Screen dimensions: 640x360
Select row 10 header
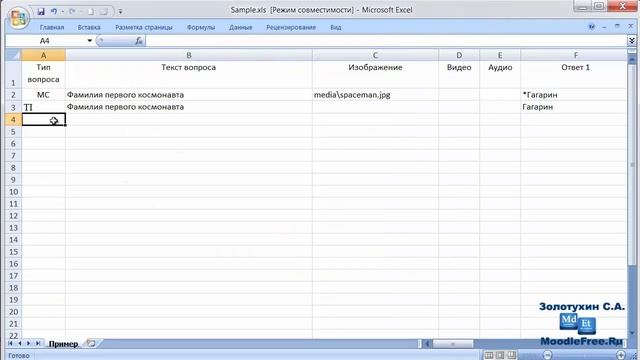tap(13, 192)
